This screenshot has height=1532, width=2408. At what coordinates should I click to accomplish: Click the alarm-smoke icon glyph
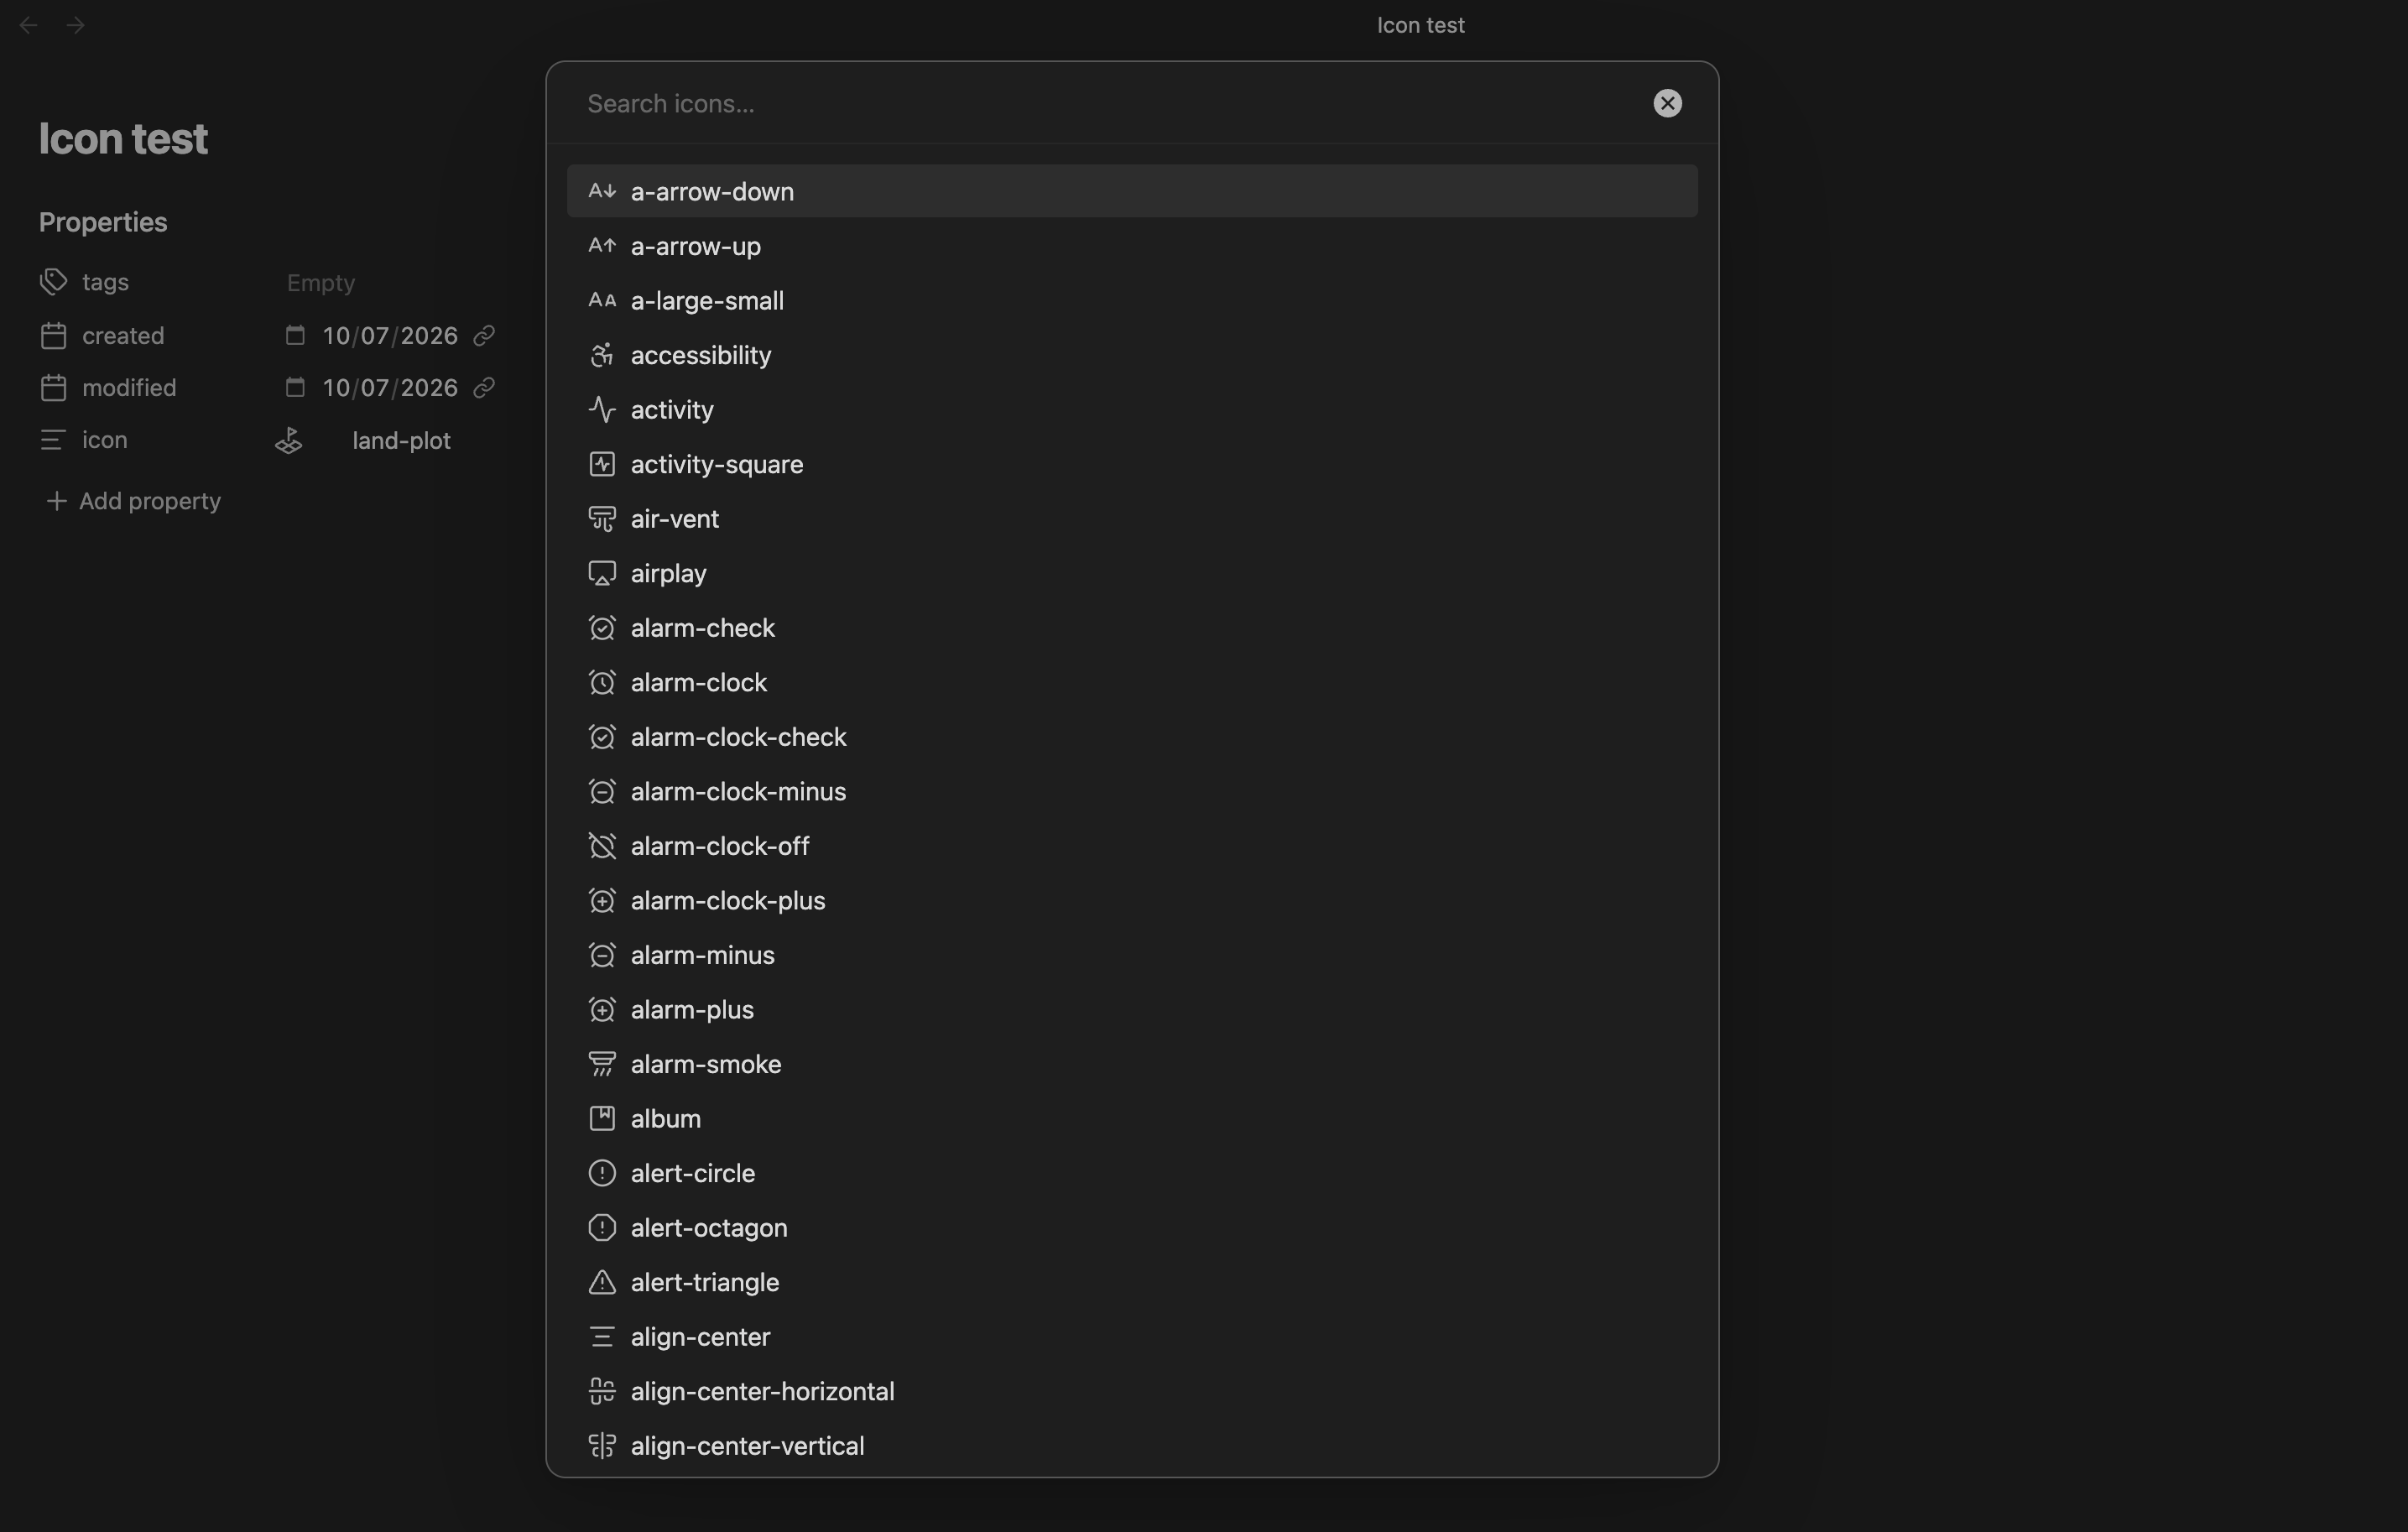pyautogui.click(x=602, y=1064)
